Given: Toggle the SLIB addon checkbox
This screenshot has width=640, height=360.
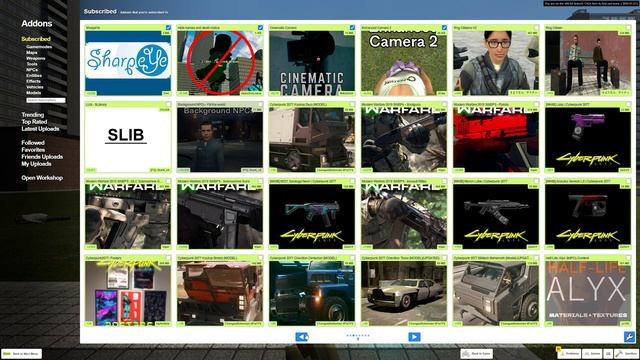Looking at the screenshot, I should [168, 104].
